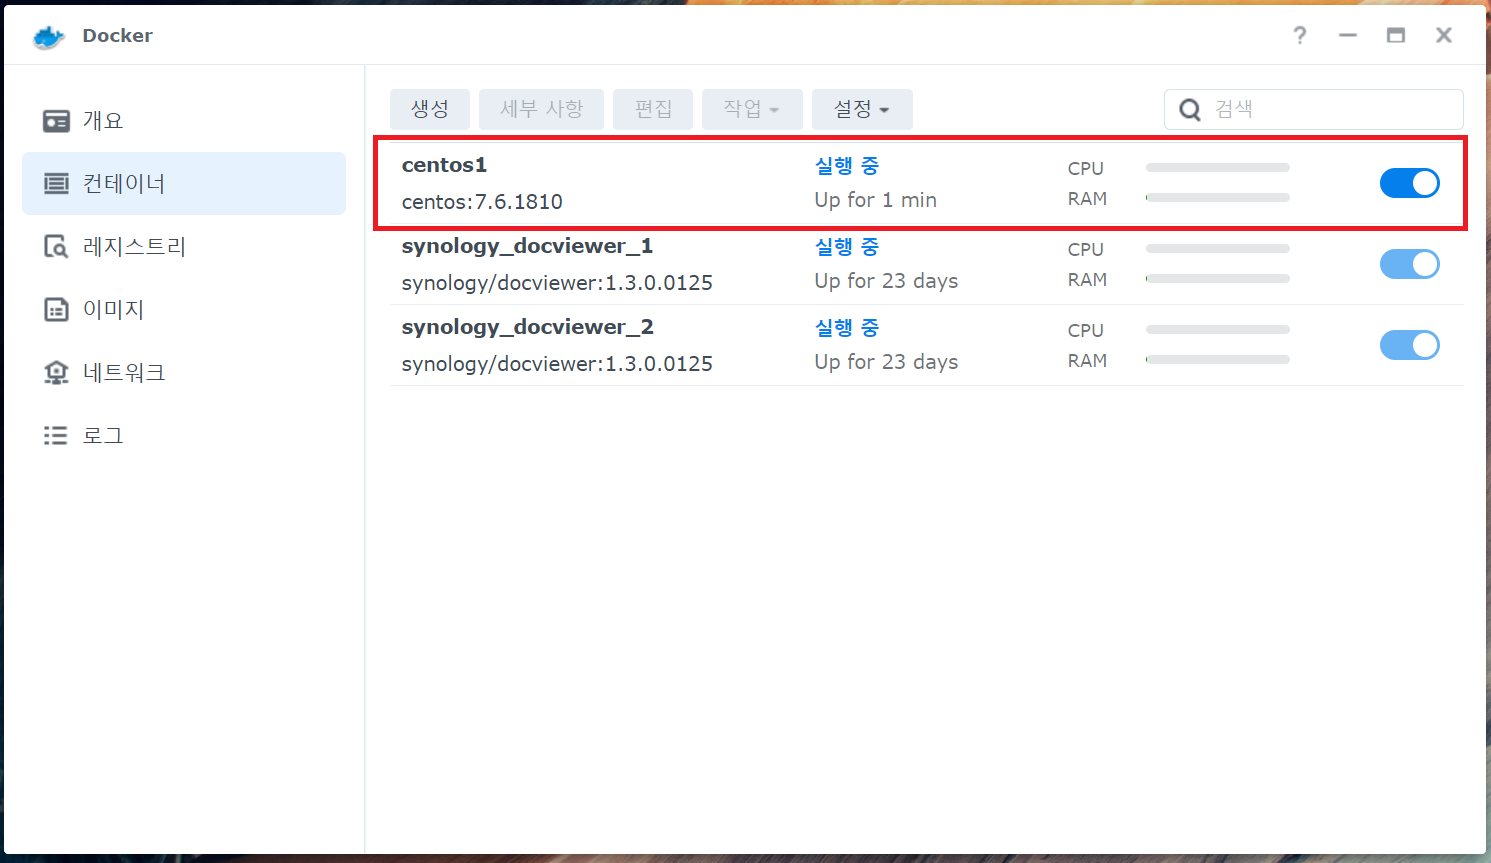
Task: Open the help question mark icon
Action: pos(1299,36)
